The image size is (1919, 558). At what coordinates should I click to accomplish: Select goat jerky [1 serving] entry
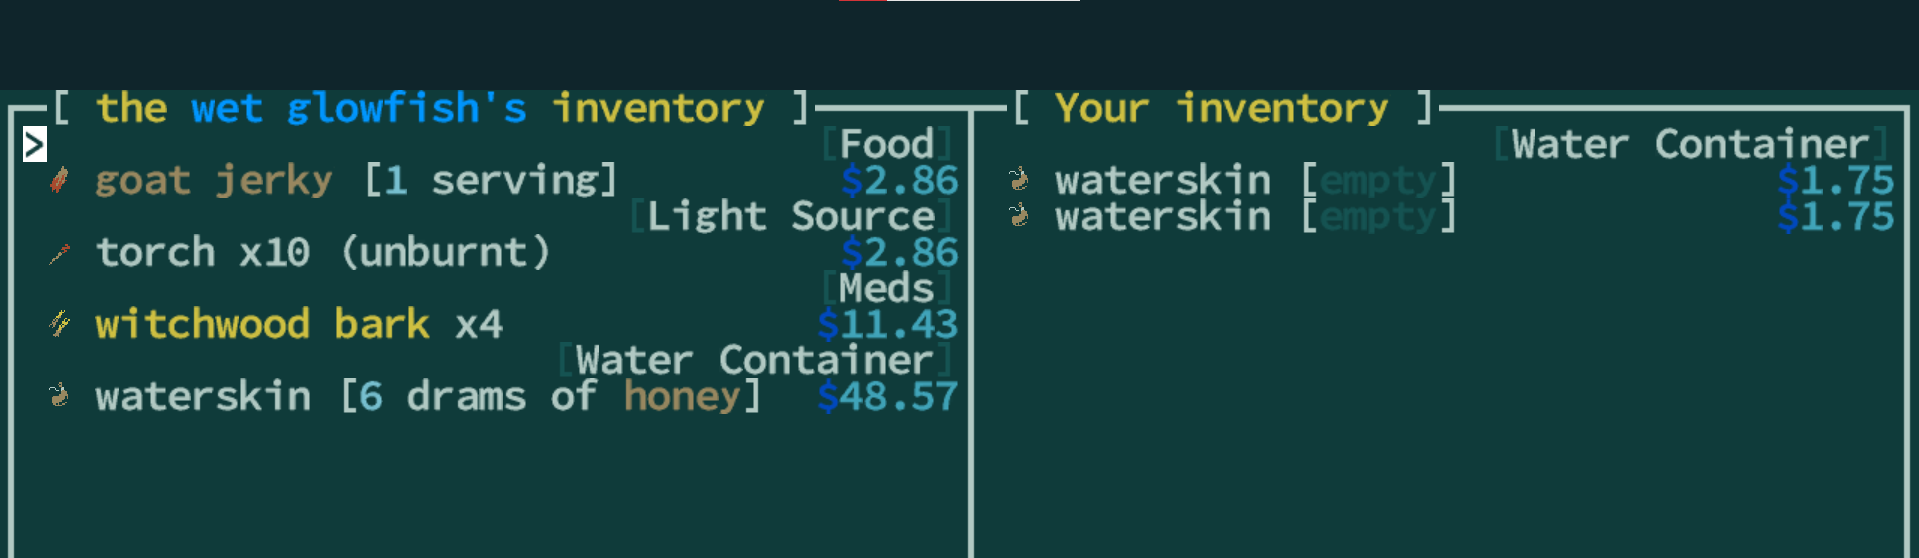[355, 181]
